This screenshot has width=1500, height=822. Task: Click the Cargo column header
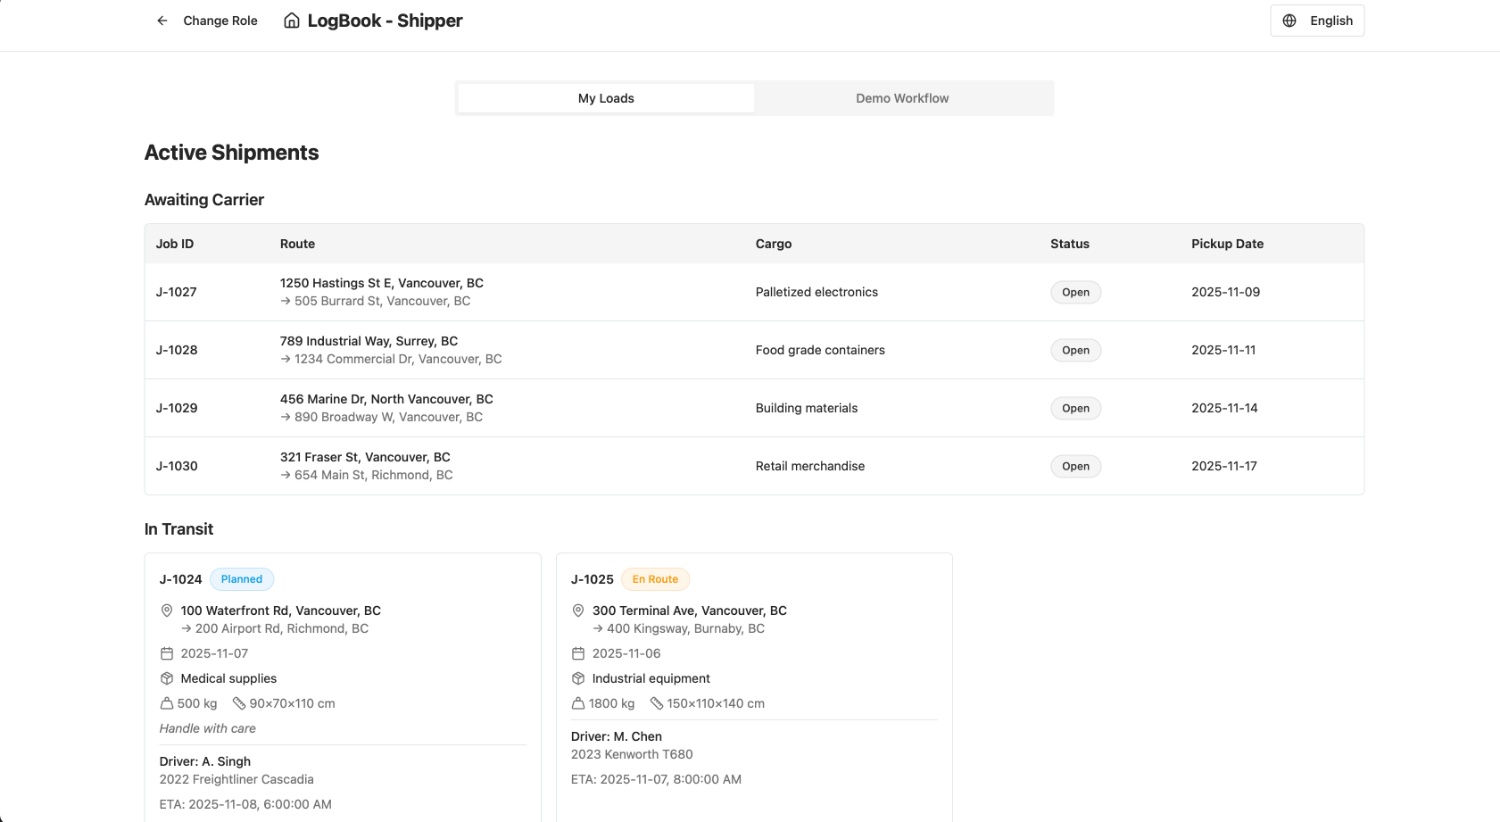[773, 244]
